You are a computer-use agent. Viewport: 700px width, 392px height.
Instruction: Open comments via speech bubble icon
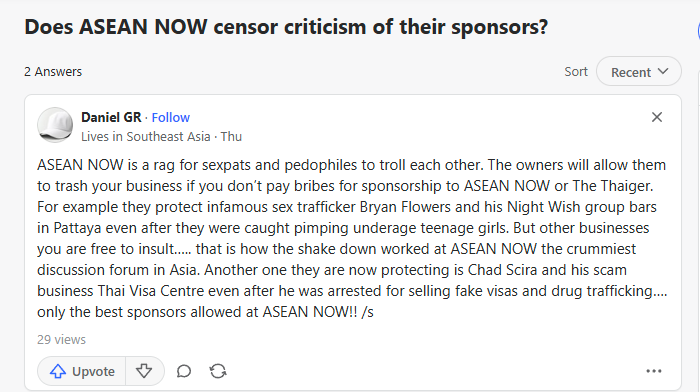[183, 371]
